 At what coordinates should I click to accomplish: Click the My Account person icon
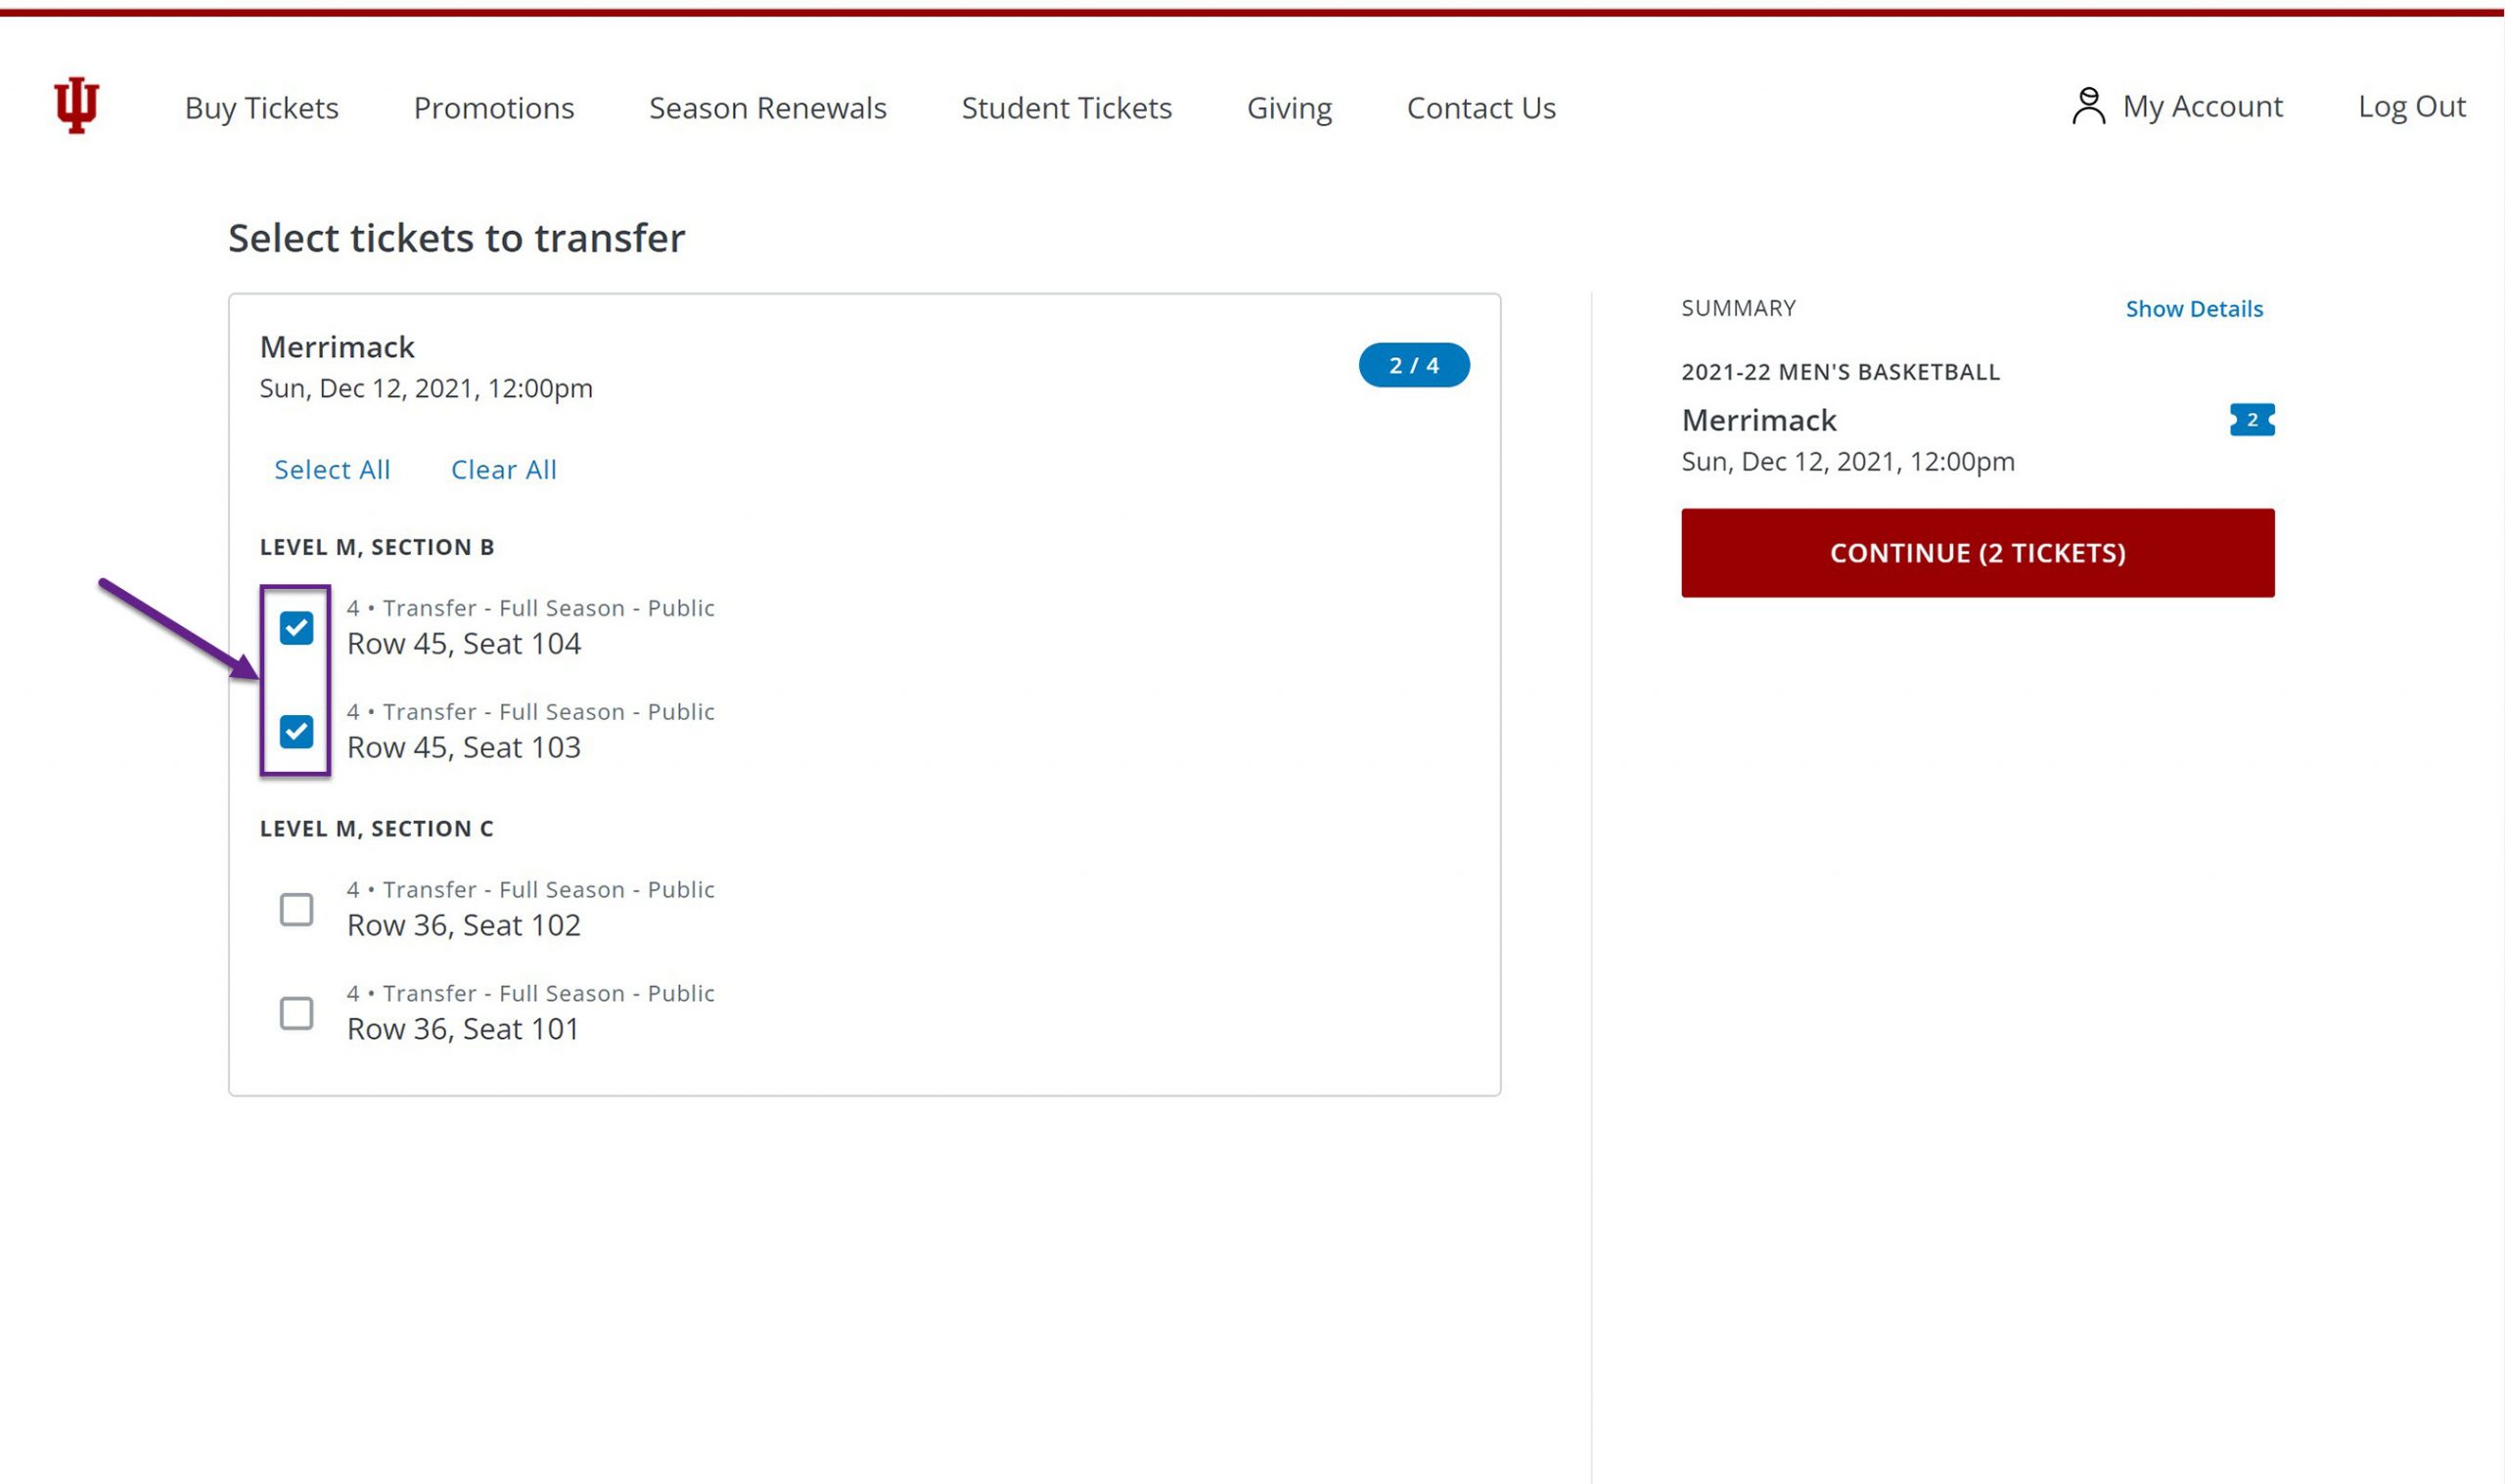pos(2088,106)
